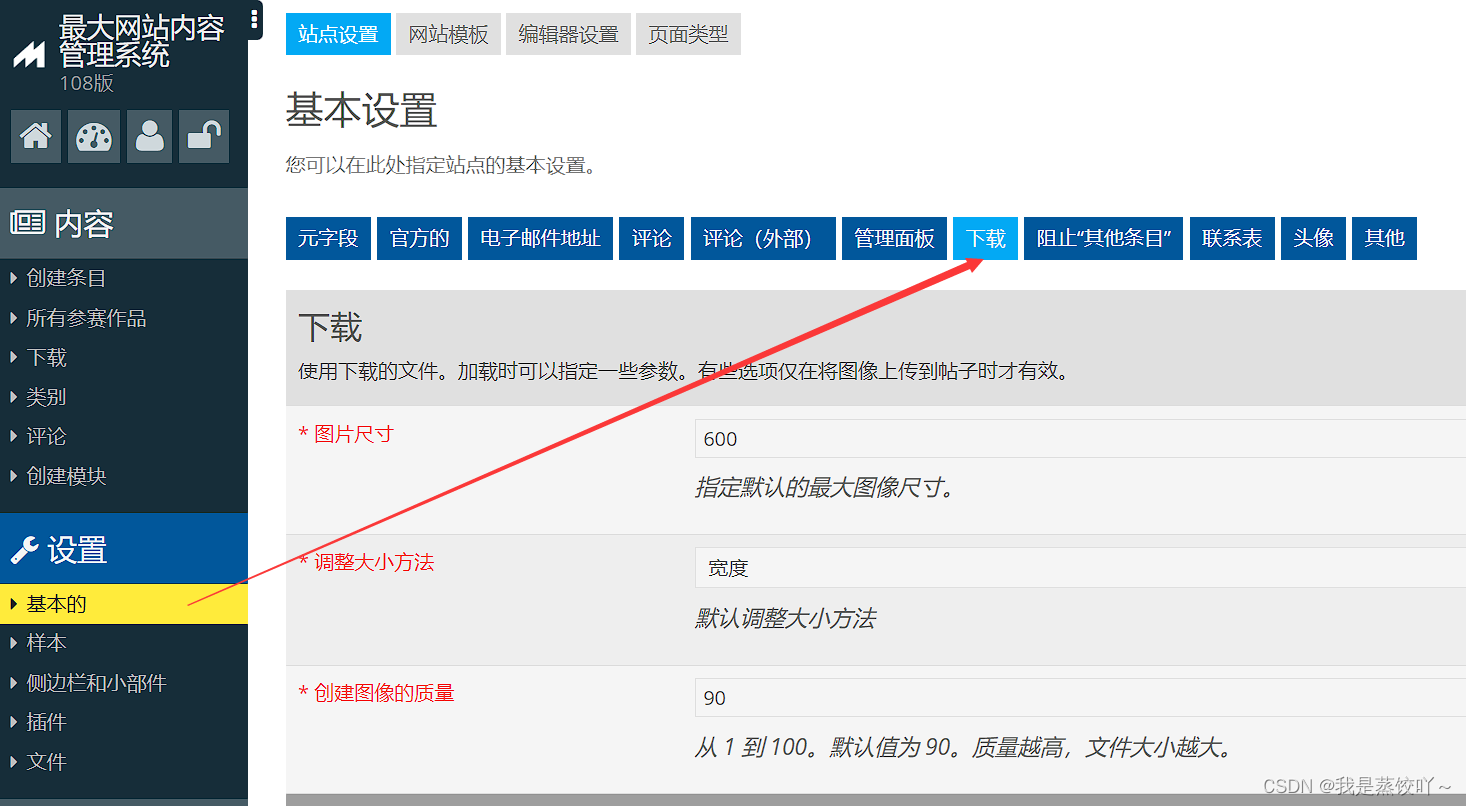Switch to 站点设置 tab
Viewport: 1466px width, 806px height.
338,34
